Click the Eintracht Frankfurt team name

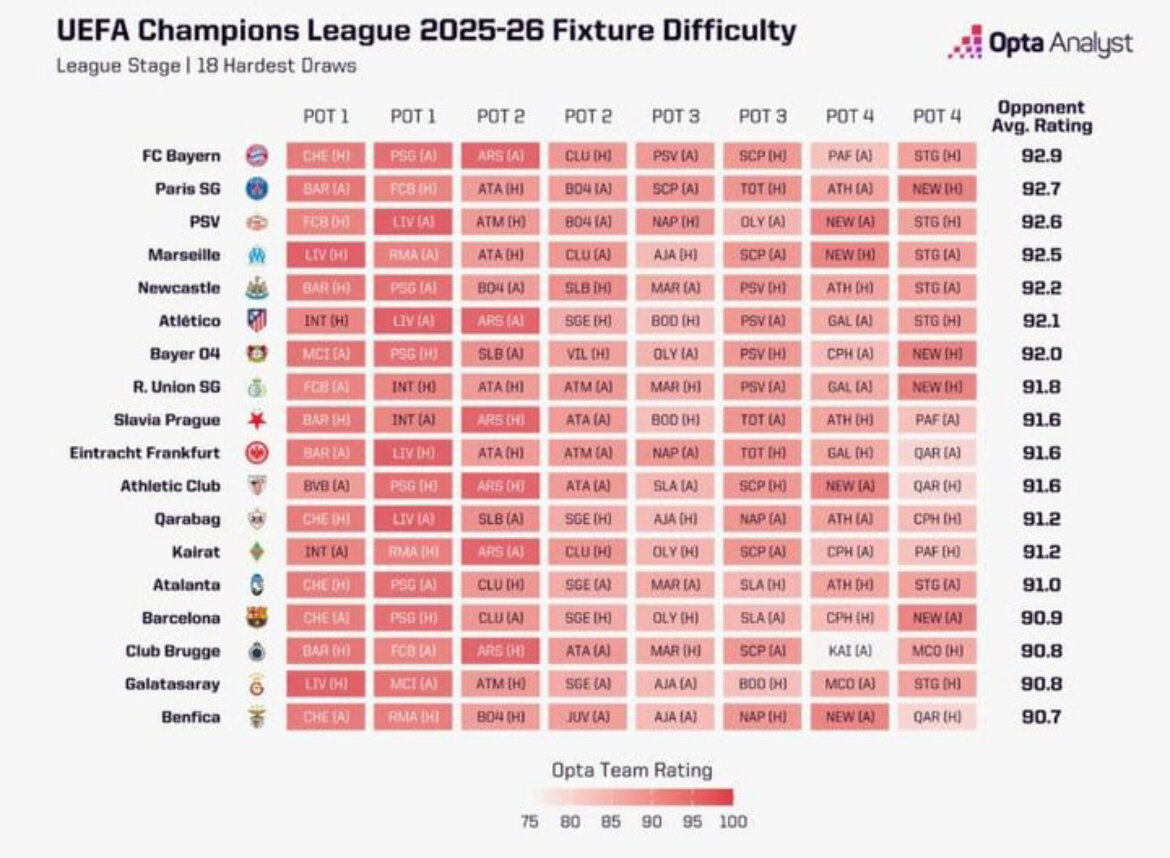pyautogui.click(x=145, y=453)
